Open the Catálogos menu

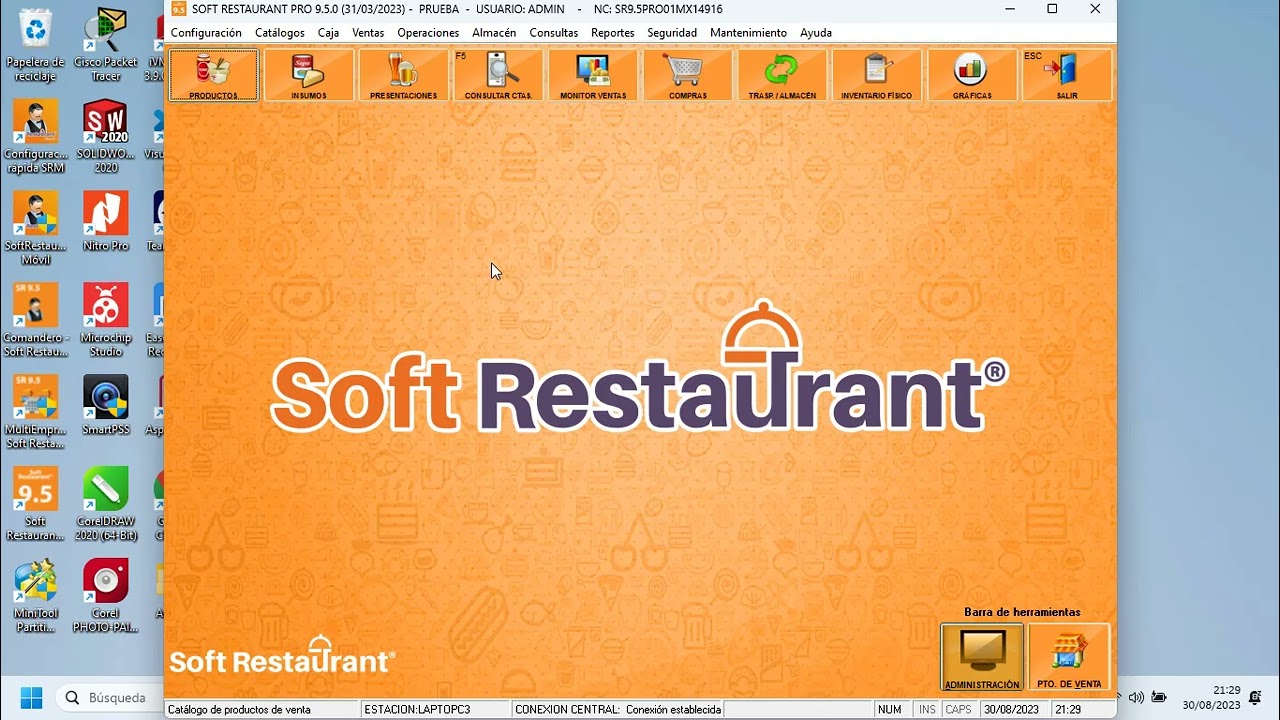(x=280, y=33)
